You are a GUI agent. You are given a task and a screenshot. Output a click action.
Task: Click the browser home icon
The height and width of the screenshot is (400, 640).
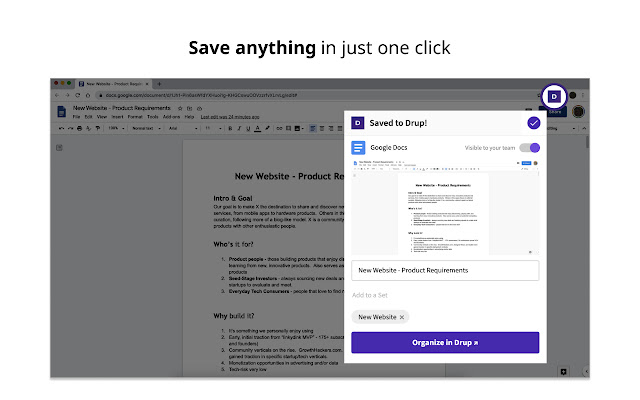coord(88,95)
